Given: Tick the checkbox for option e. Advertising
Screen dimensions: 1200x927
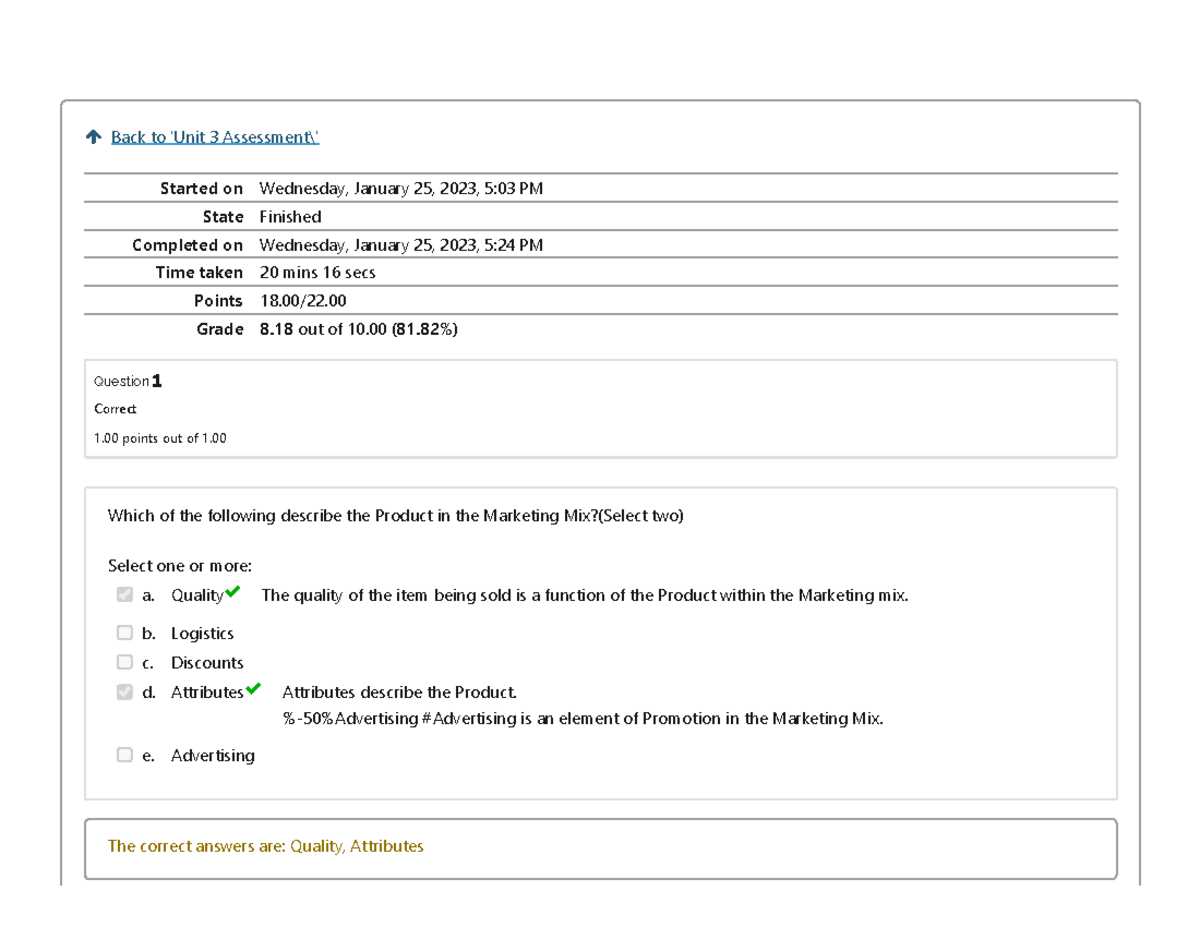Looking at the screenshot, I should (x=124, y=755).
